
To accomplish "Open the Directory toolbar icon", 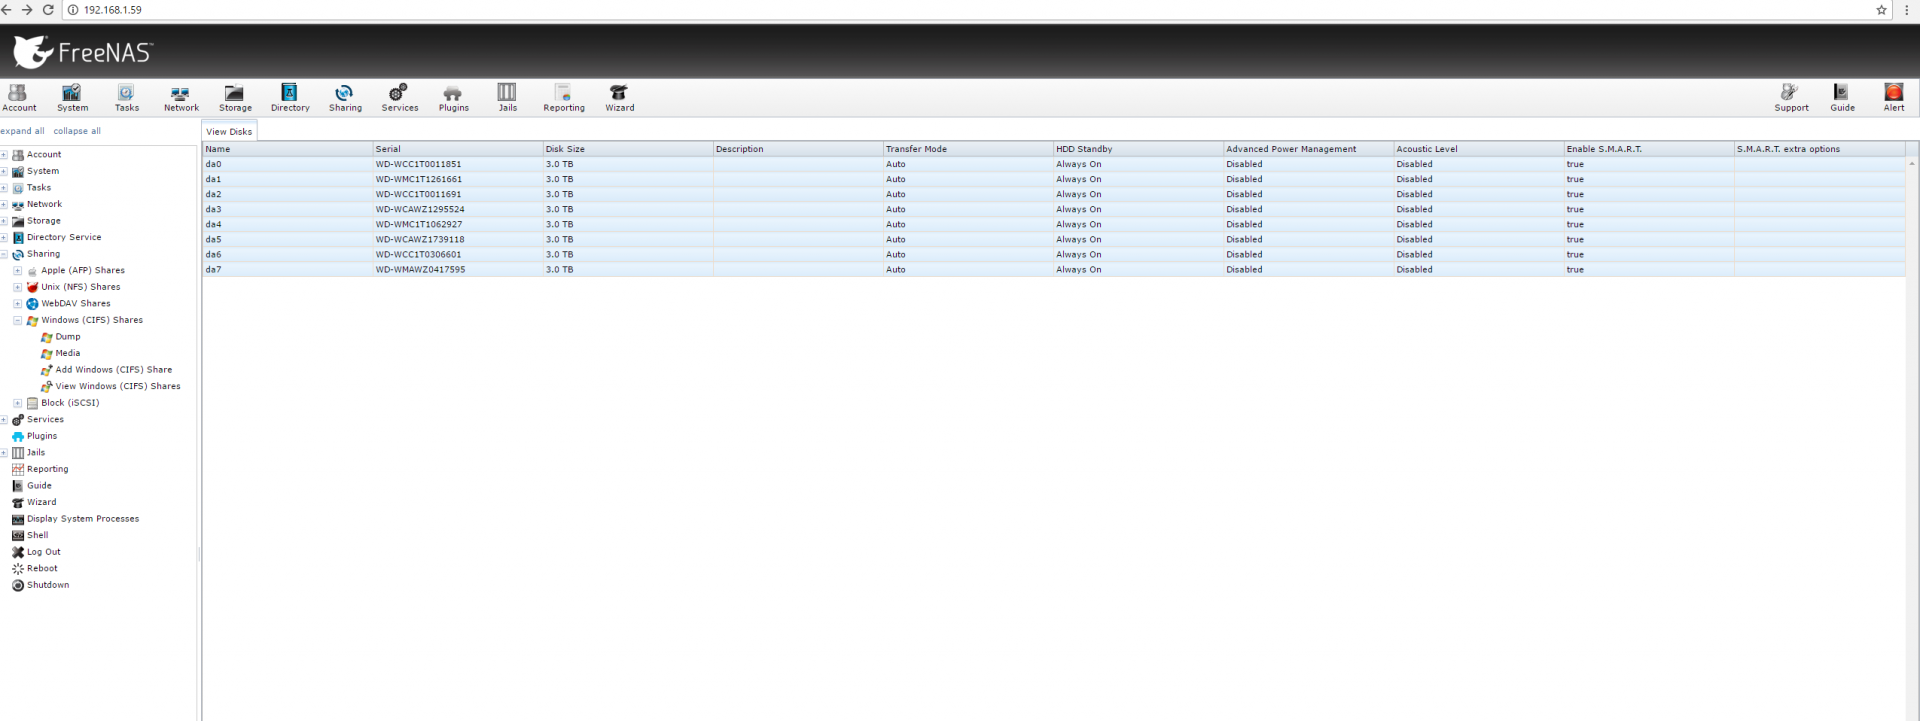I will pos(290,97).
